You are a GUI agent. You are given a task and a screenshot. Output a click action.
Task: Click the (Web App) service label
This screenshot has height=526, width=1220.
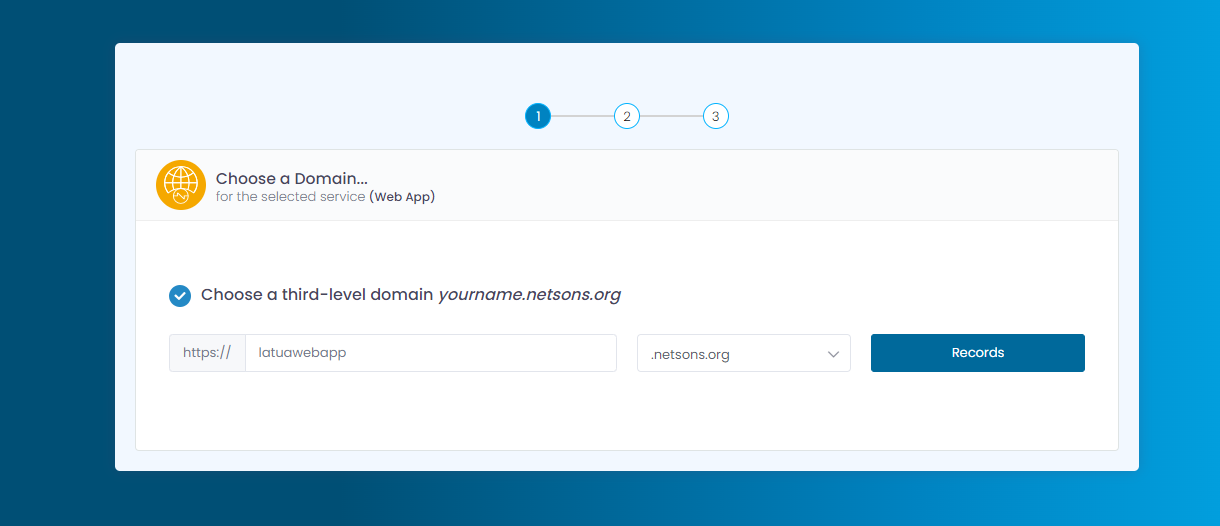coord(402,197)
